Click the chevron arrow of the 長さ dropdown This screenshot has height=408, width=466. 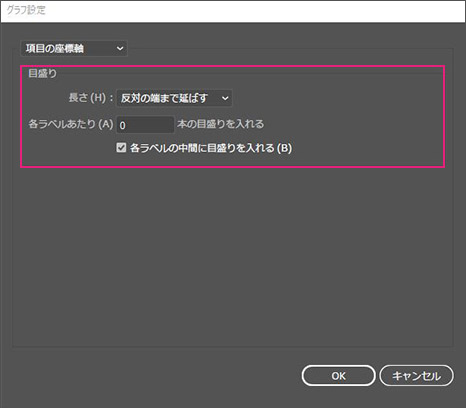pyautogui.click(x=225, y=98)
